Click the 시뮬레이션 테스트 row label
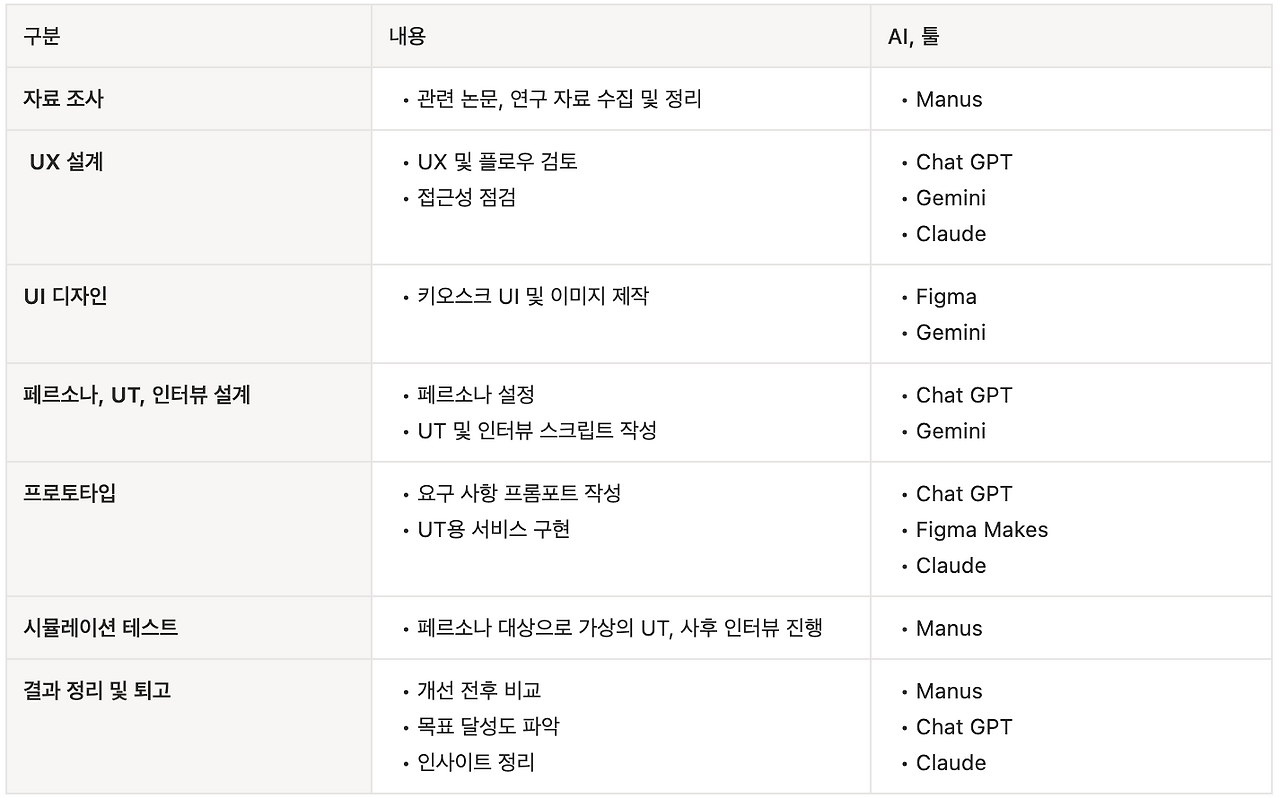Screen dimensions: 1280x798 pos(100,628)
